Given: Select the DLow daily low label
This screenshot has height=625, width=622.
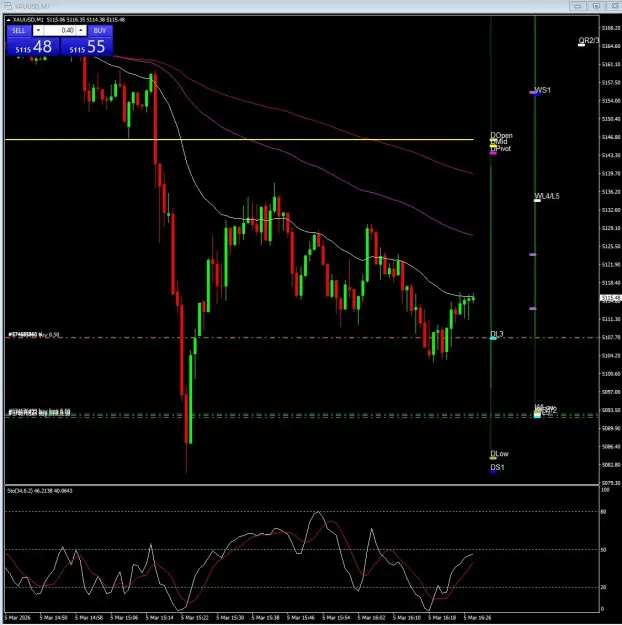Looking at the screenshot, I should coord(499,454).
